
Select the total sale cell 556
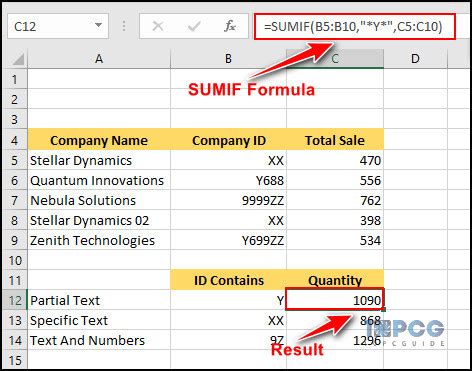click(x=335, y=180)
